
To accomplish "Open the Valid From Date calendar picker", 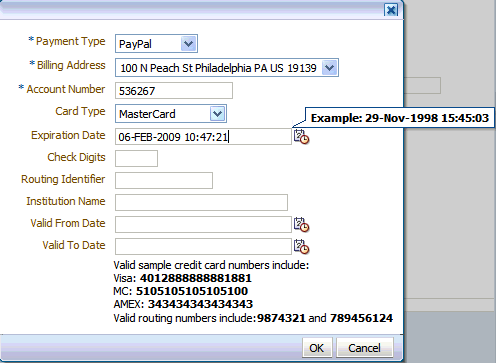I will (301, 224).
